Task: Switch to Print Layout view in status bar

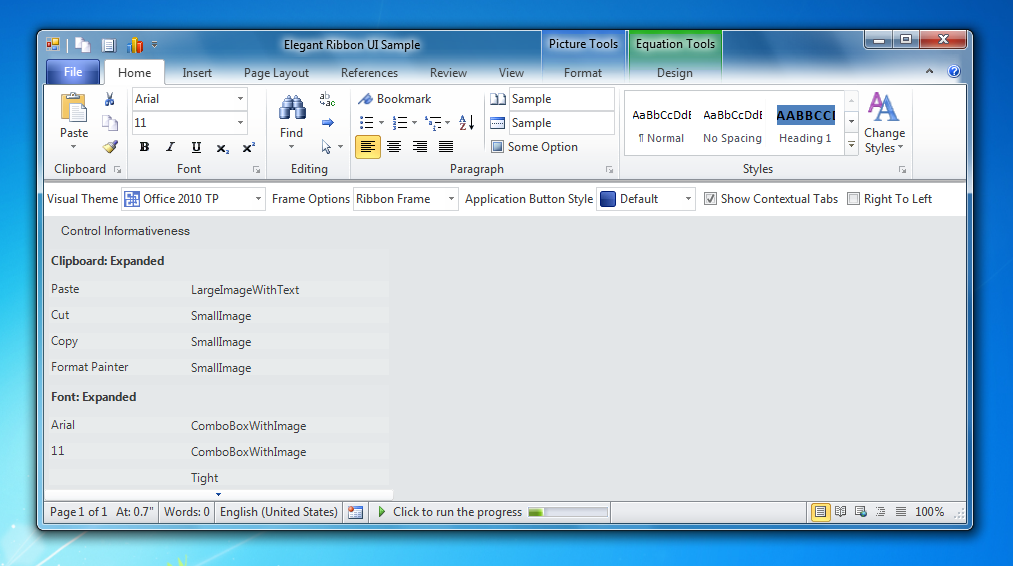Action: pos(820,512)
